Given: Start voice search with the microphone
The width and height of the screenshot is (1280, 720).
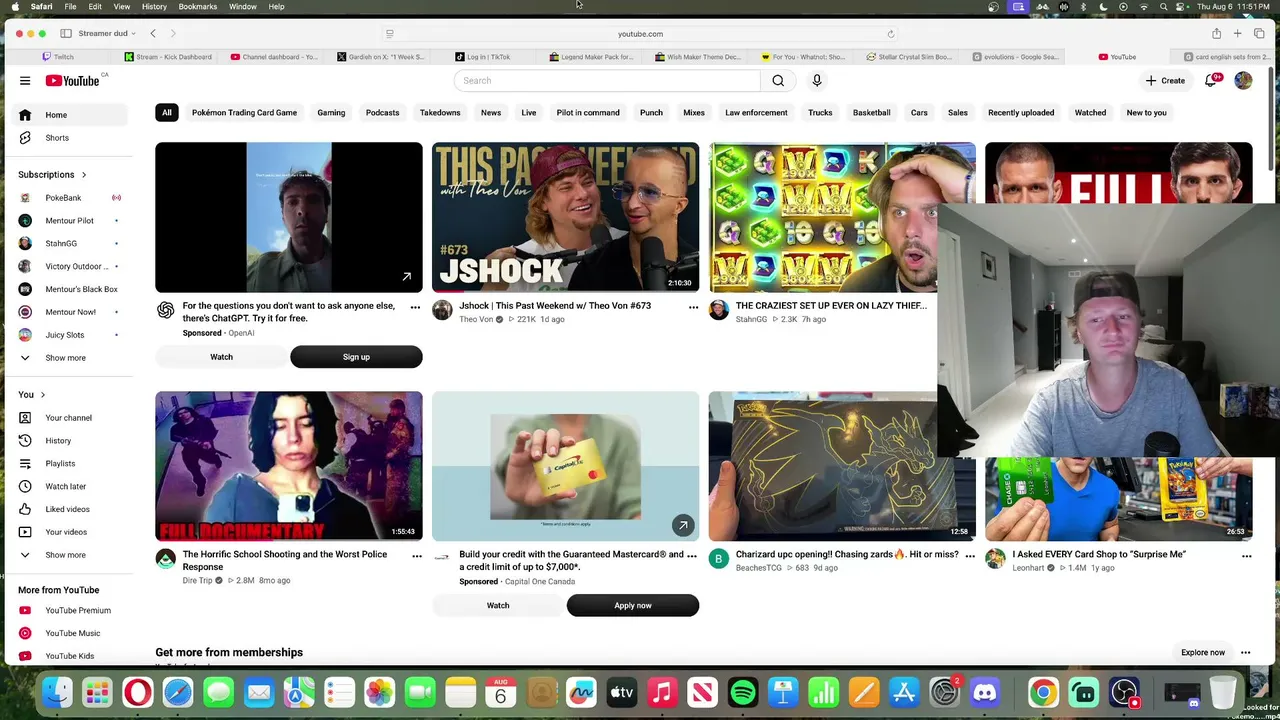Looking at the screenshot, I should [x=817, y=80].
